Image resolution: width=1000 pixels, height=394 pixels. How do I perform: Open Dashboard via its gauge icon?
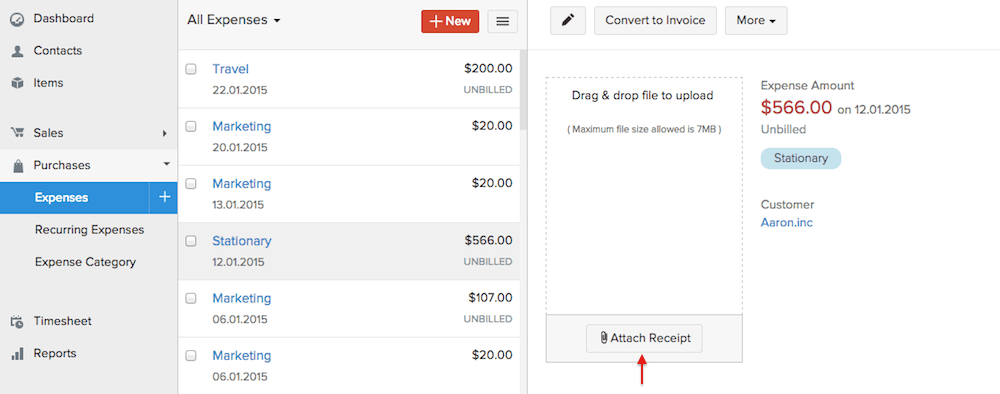click(17, 19)
